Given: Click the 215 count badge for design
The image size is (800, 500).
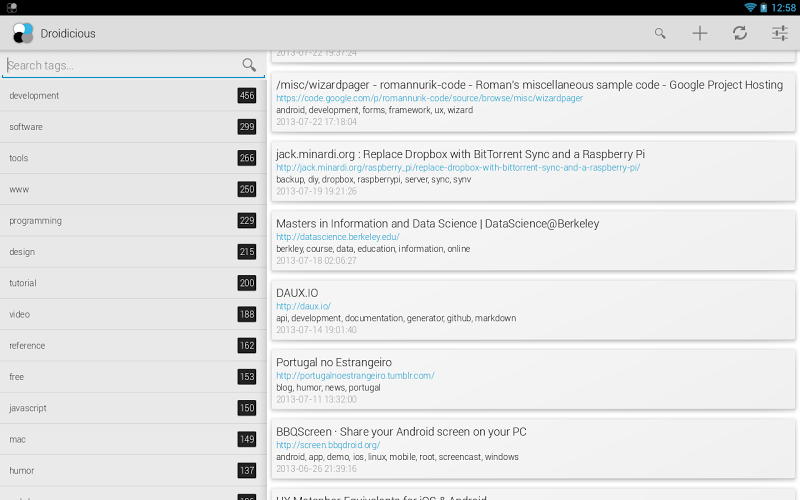Looking at the screenshot, I should click(247, 252).
